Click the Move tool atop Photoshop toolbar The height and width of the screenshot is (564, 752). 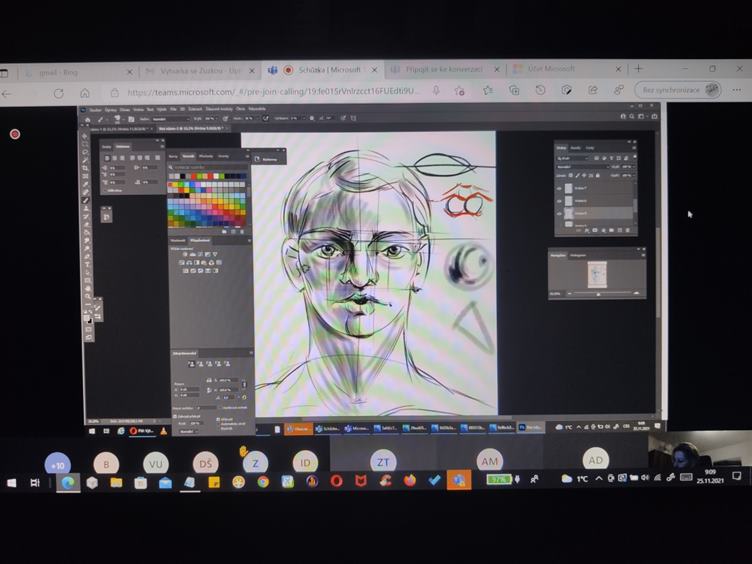coord(86,137)
